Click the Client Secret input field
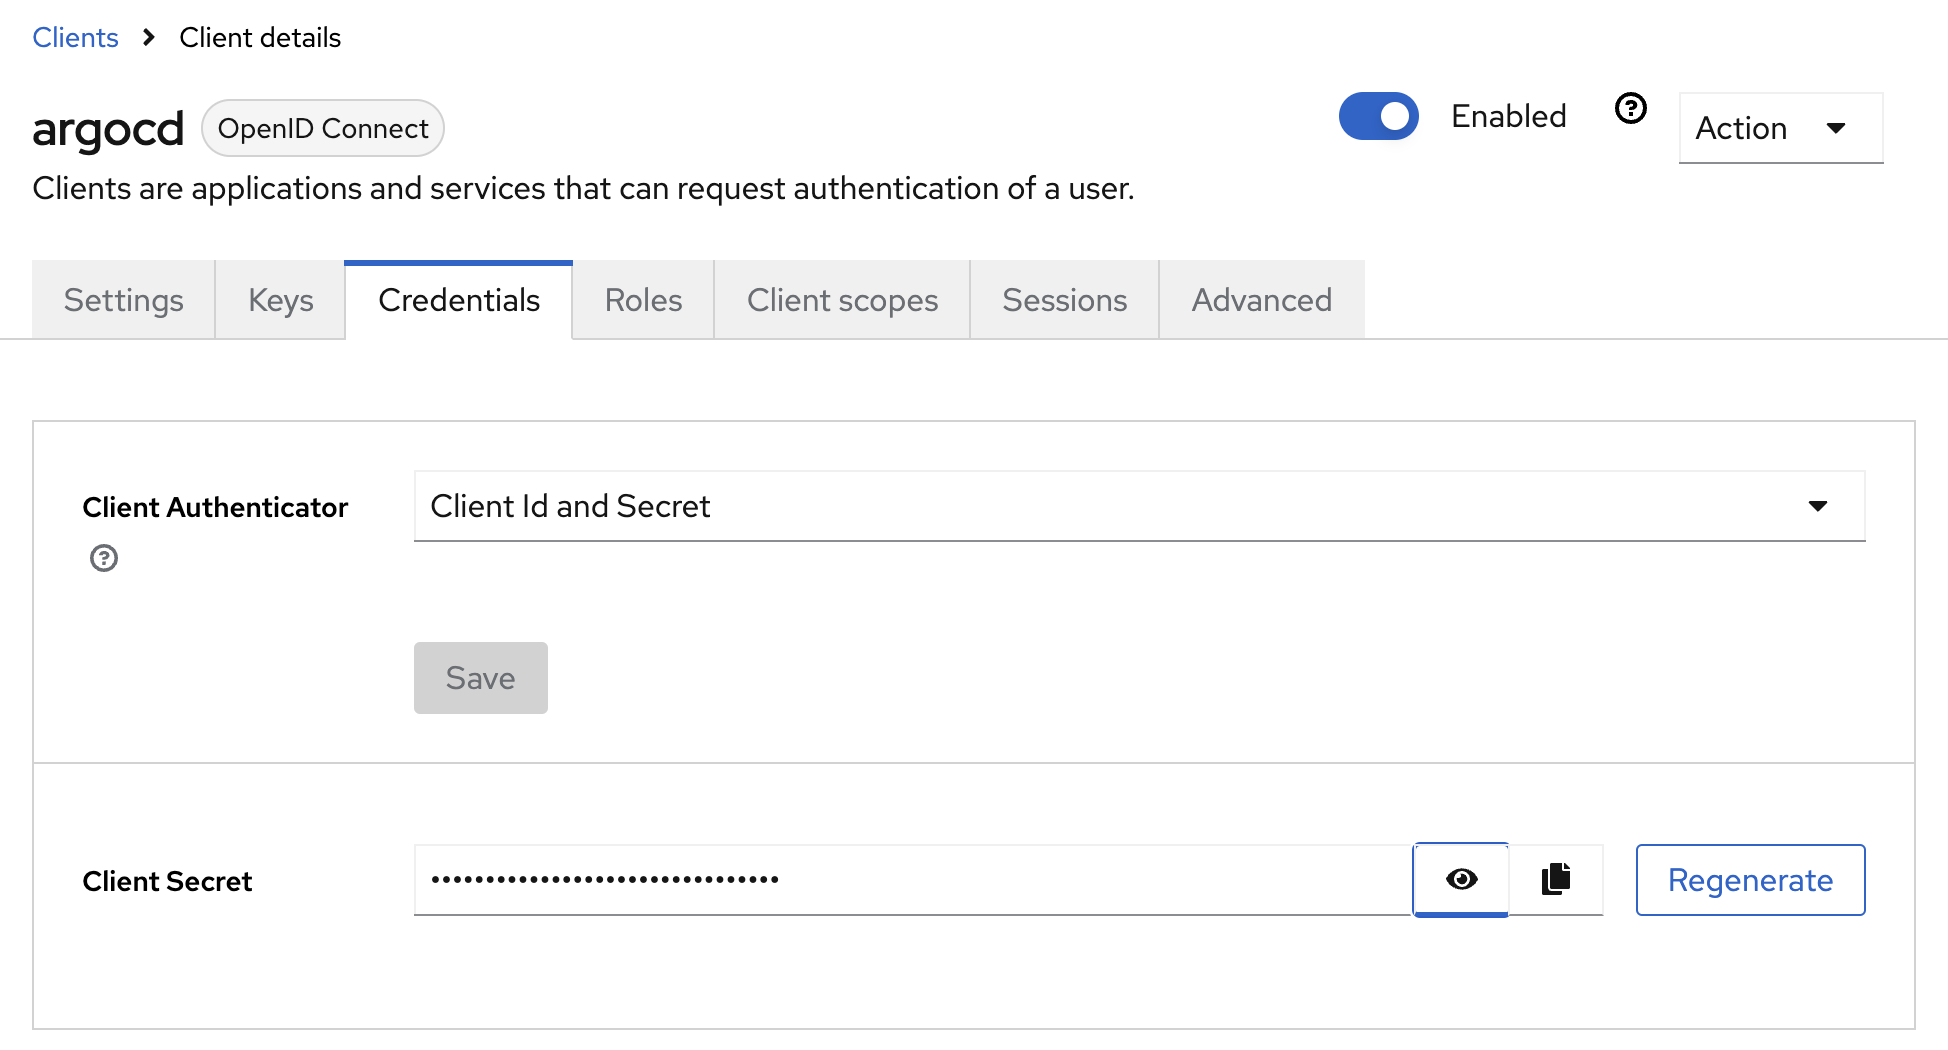 [x=912, y=880]
